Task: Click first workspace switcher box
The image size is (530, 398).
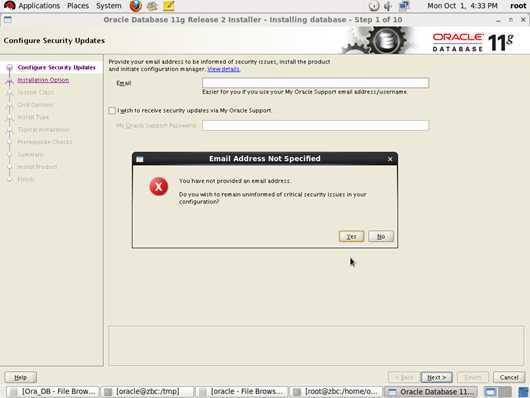Action: click(x=490, y=392)
